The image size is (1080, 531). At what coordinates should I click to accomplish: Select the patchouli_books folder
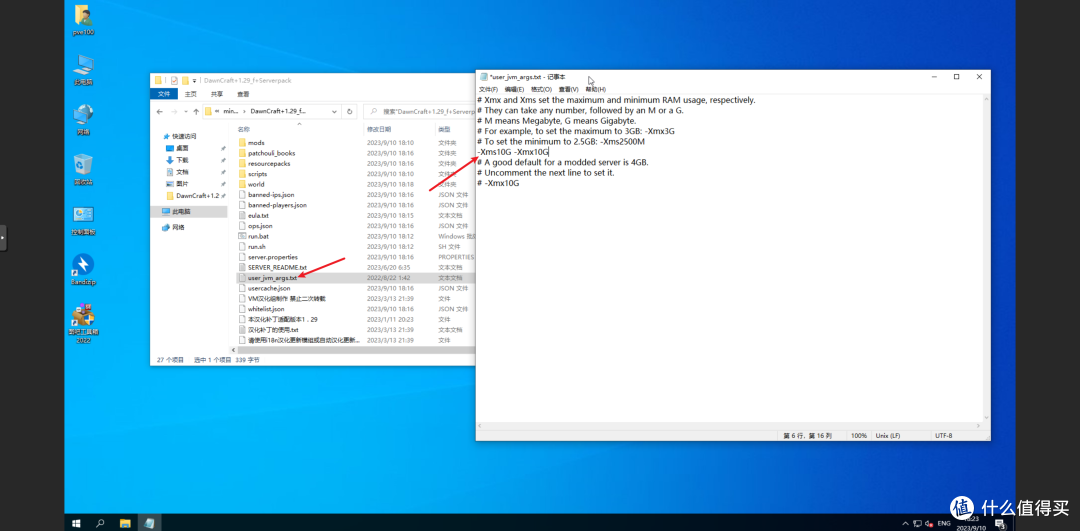(x=271, y=153)
